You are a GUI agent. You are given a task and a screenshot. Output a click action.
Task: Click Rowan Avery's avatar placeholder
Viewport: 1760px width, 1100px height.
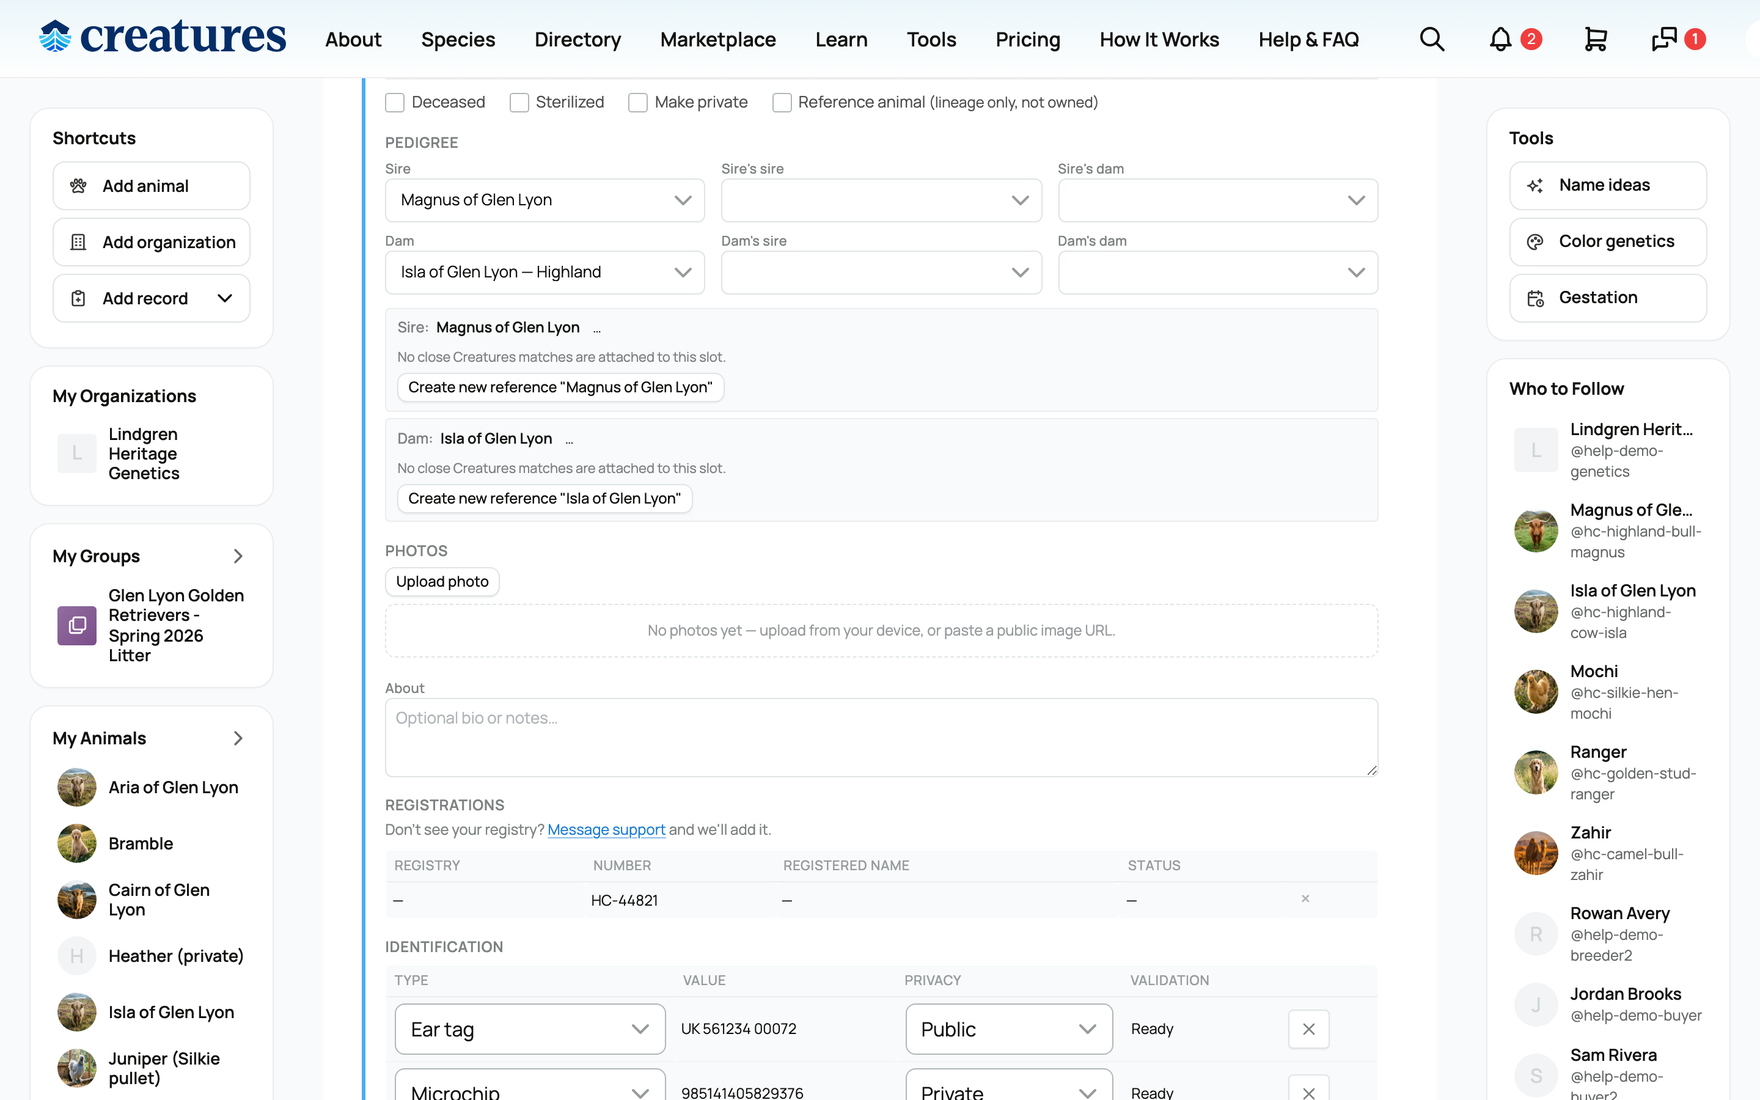(x=1536, y=934)
